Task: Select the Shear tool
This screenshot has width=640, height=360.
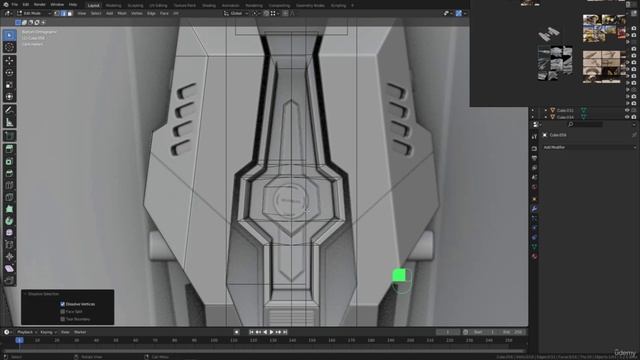Action: point(9,268)
